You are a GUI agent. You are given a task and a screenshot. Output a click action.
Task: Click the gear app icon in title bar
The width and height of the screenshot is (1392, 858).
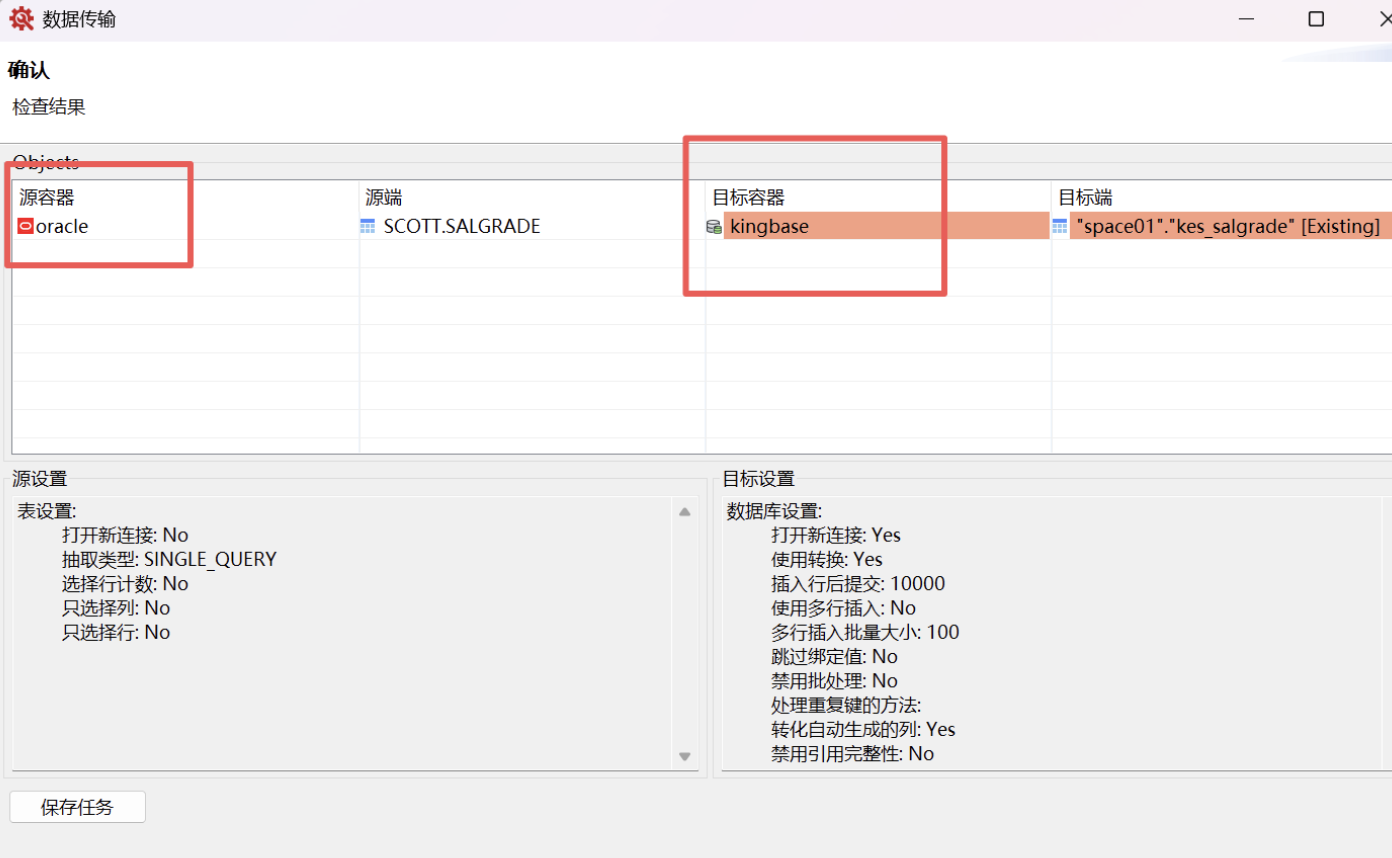[21, 19]
